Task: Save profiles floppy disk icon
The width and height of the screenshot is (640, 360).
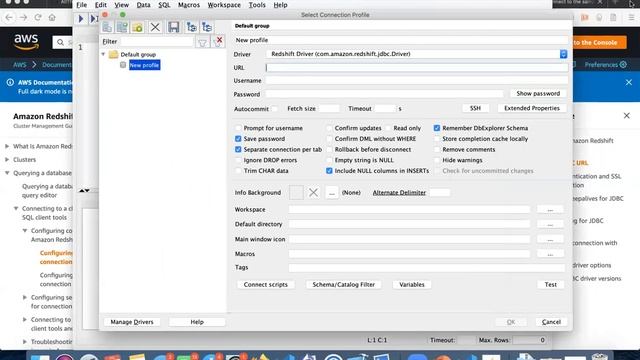Action: coord(173,27)
